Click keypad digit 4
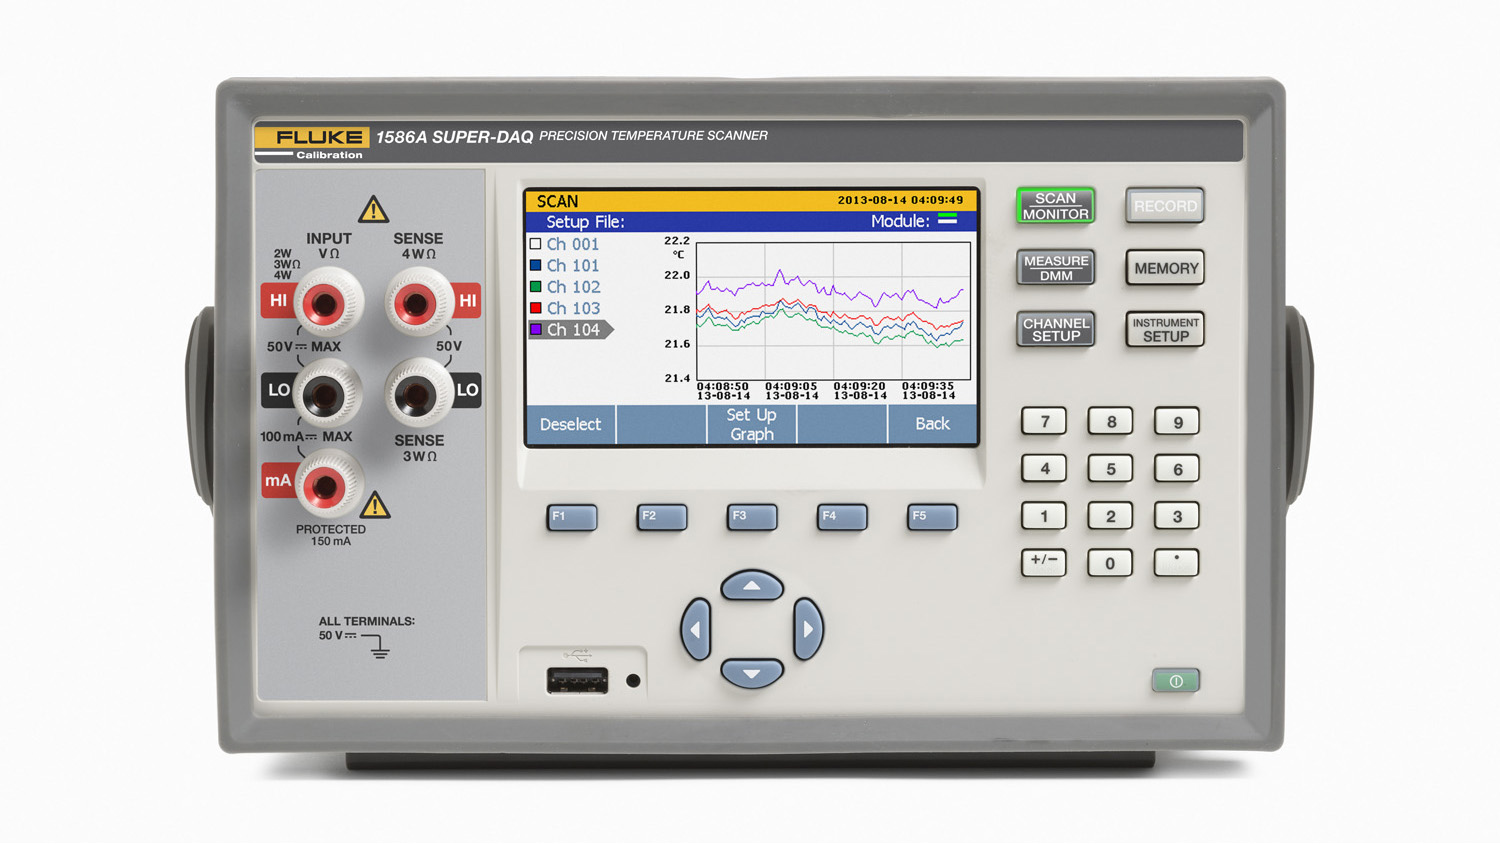 (1044, 469)
